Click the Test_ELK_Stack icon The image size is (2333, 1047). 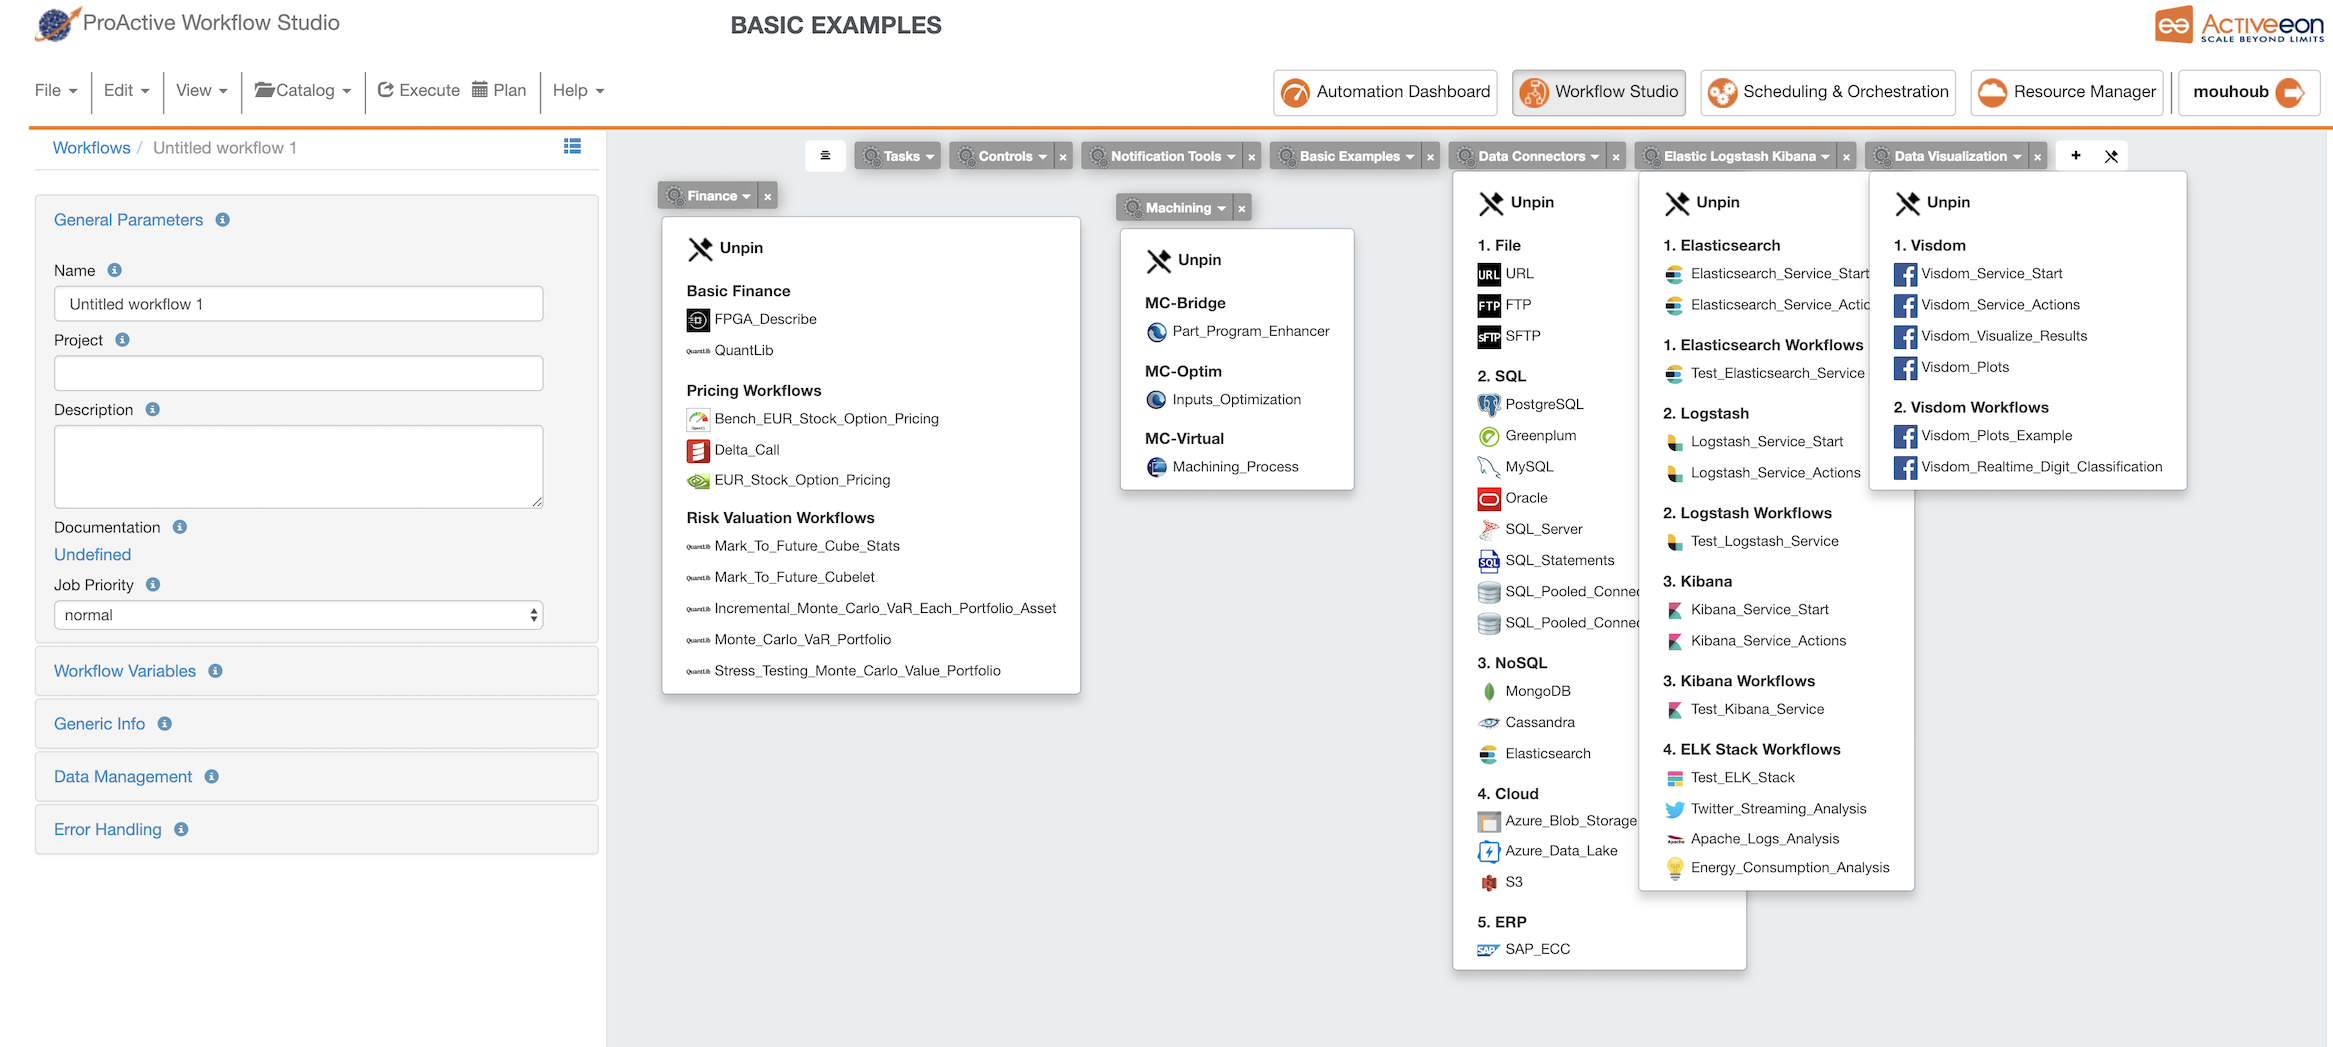click(1674, 778)
